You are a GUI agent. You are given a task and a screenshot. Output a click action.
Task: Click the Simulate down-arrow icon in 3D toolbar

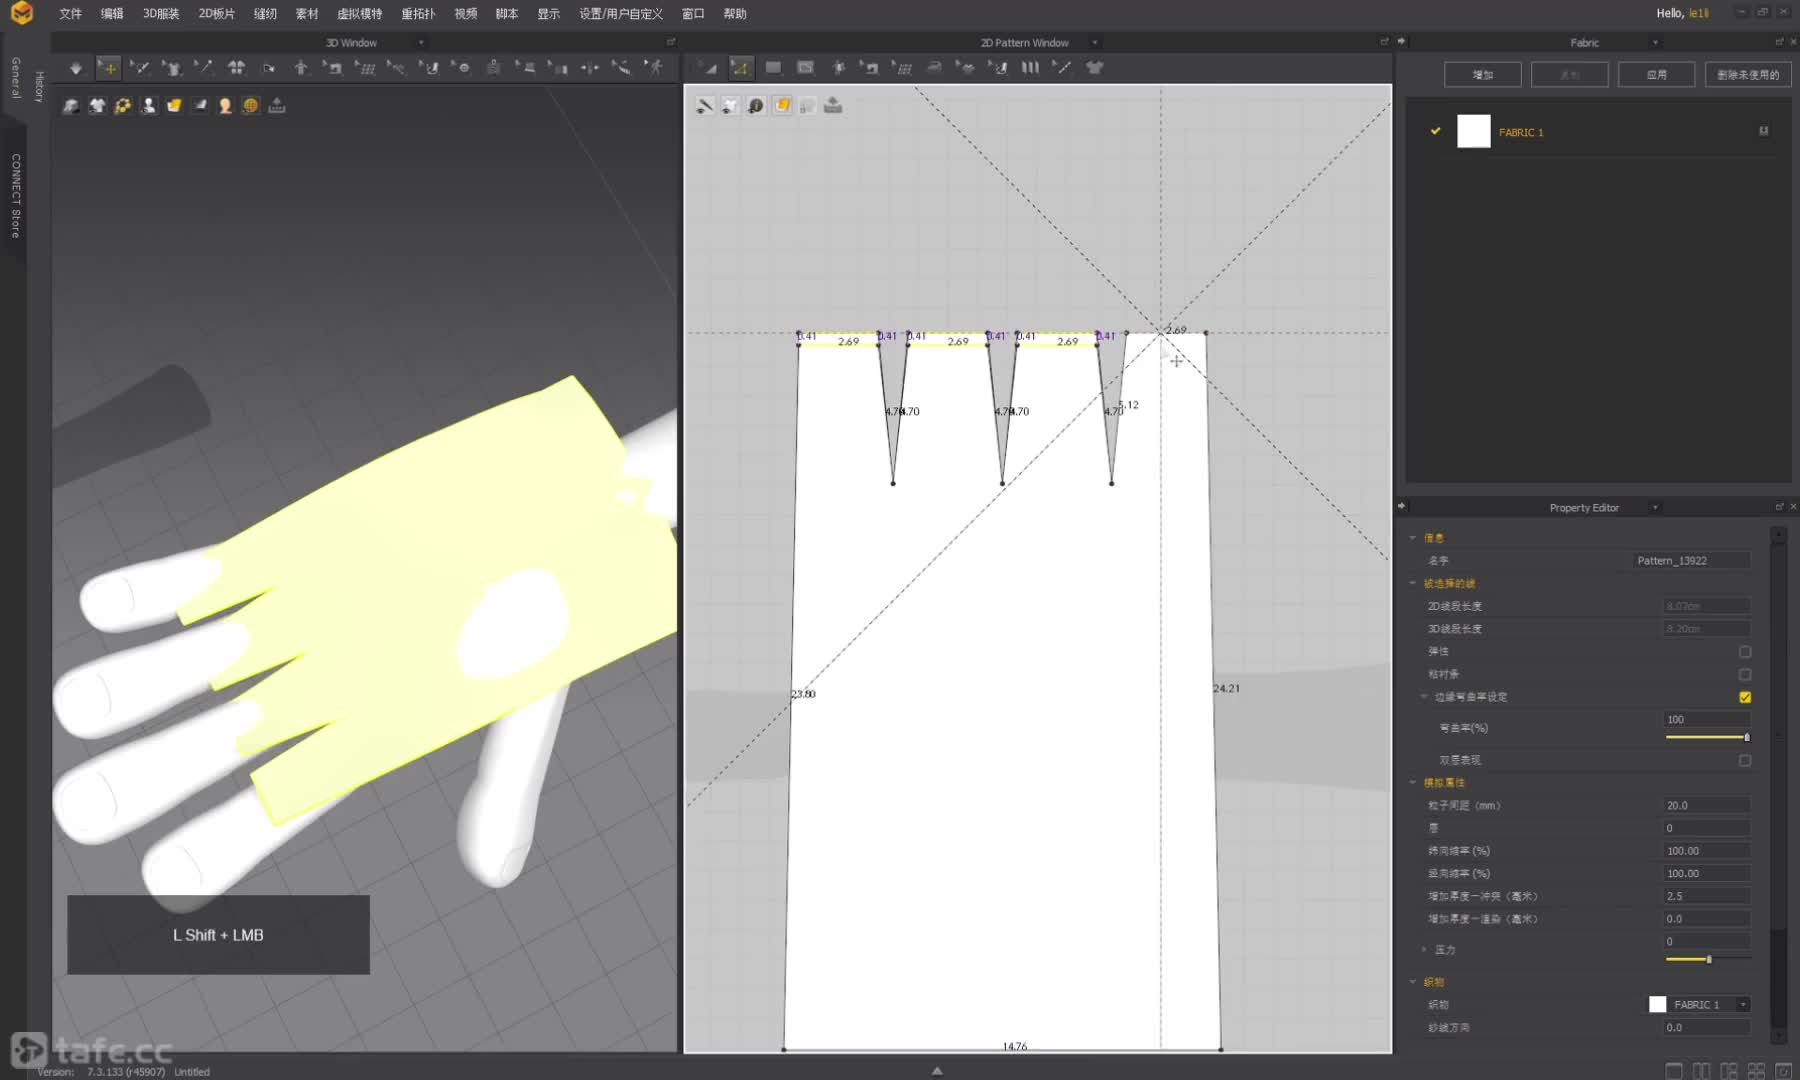click(76, 68)
